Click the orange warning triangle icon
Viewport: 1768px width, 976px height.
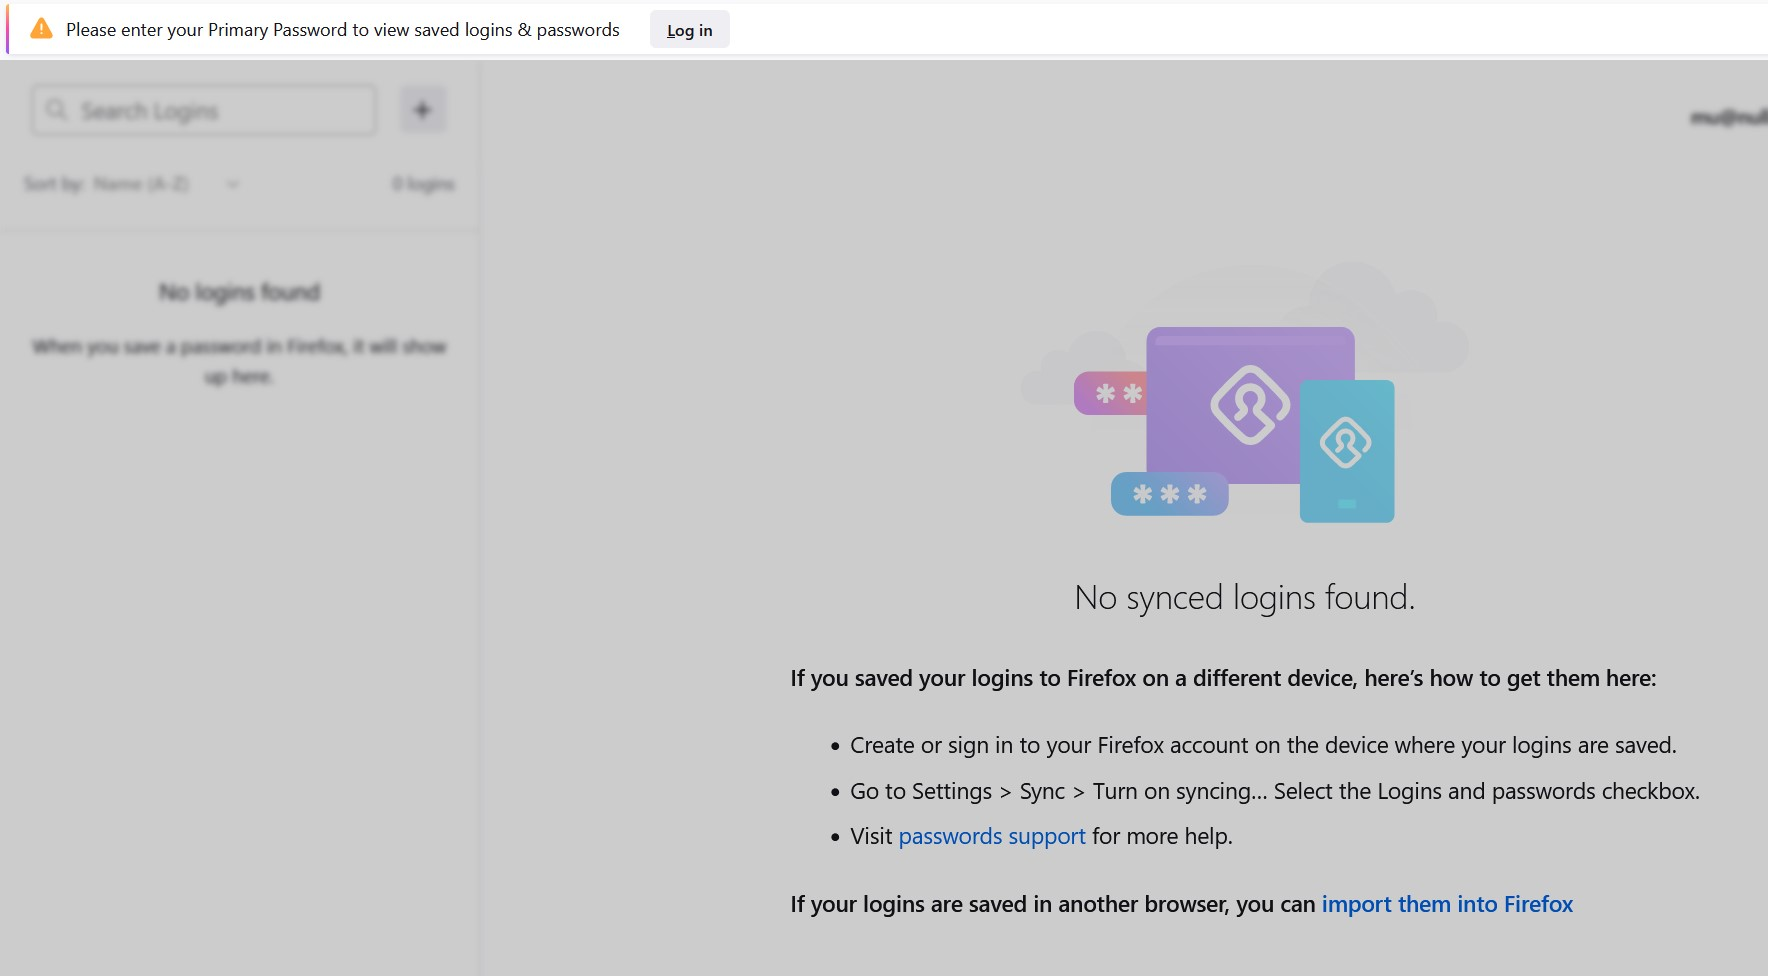point(41,29)
